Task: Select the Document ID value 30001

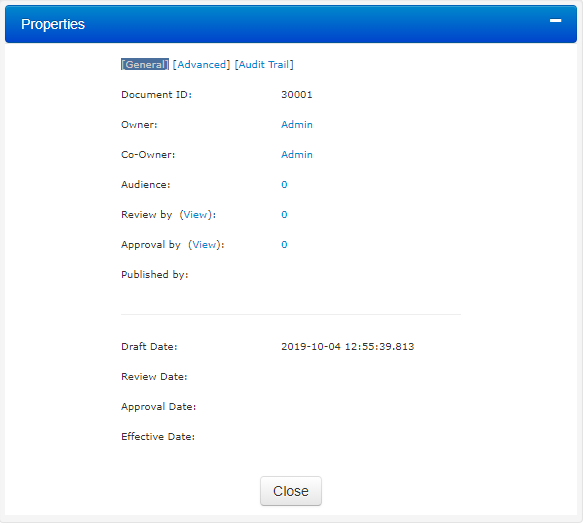Action: point(297,95)
